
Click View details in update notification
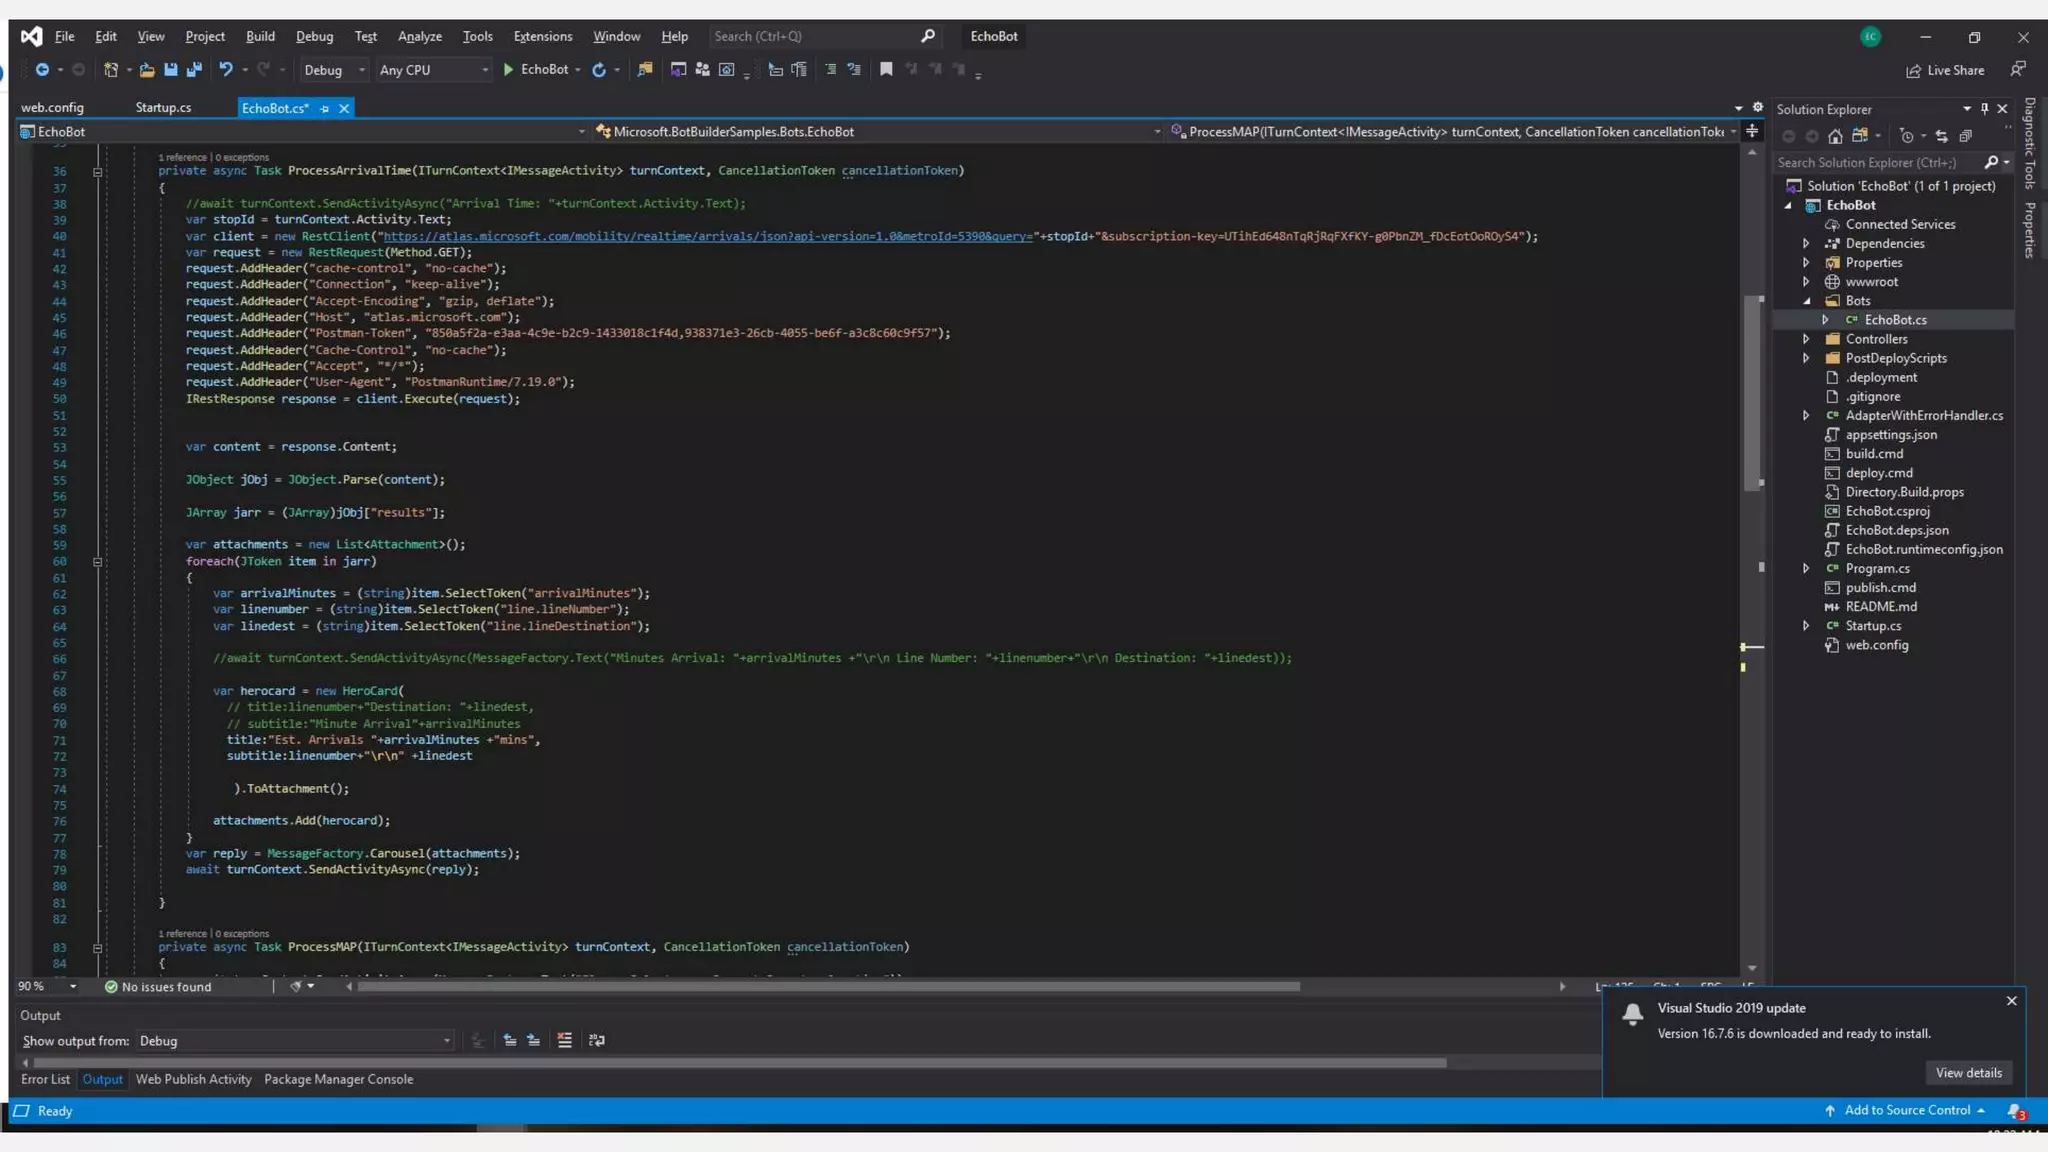pyautogui.click(x=1967, y=1073)
